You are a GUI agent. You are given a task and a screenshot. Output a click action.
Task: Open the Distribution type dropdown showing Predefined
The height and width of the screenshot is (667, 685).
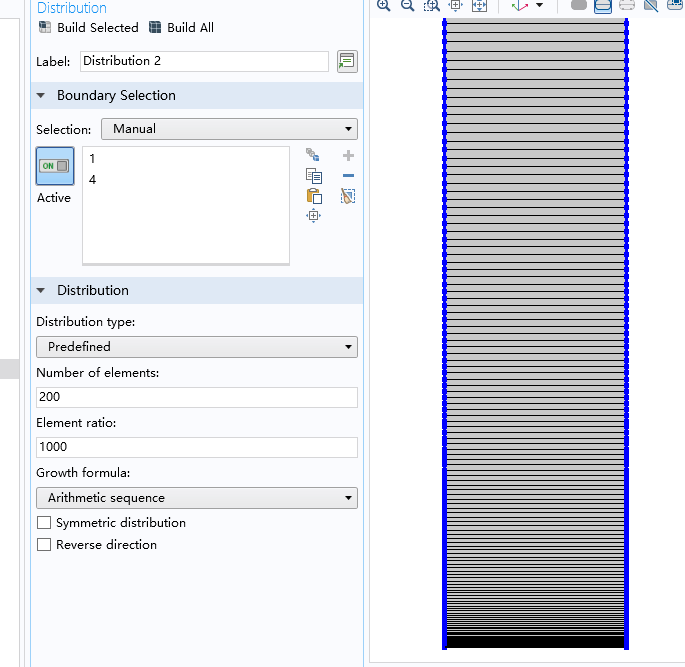click(x=197, y=347)
